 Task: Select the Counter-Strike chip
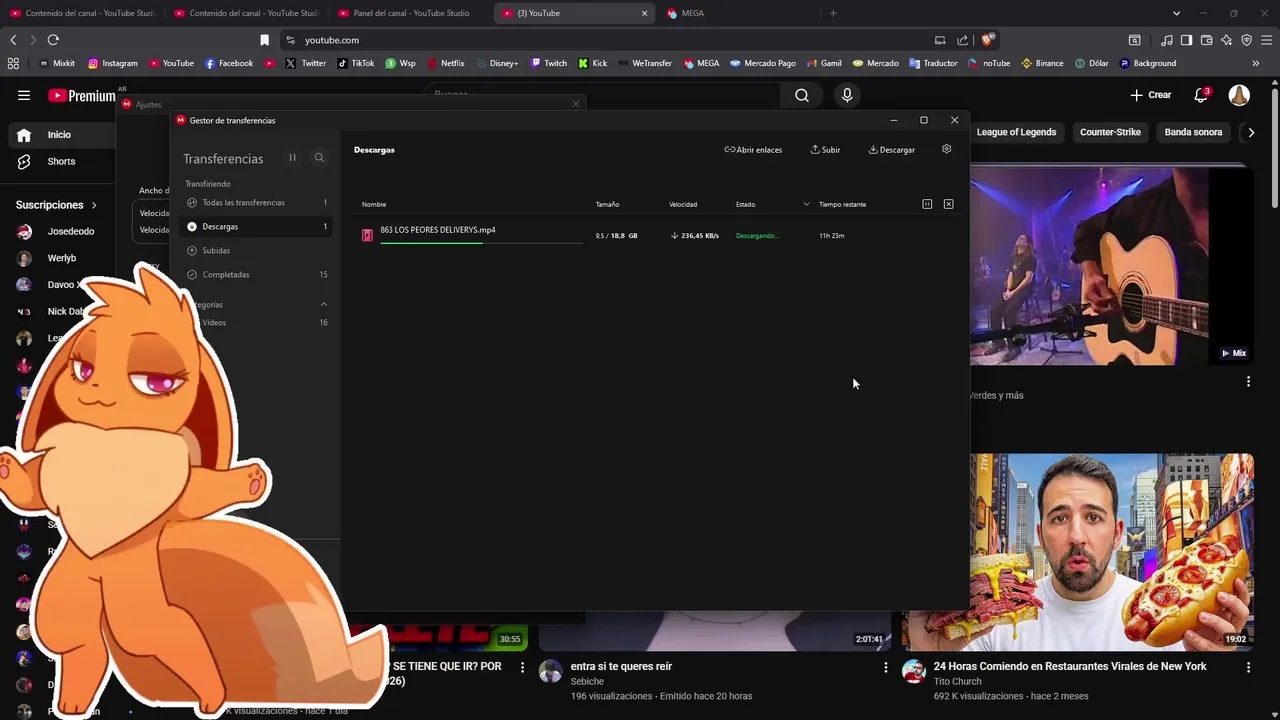1110,132
